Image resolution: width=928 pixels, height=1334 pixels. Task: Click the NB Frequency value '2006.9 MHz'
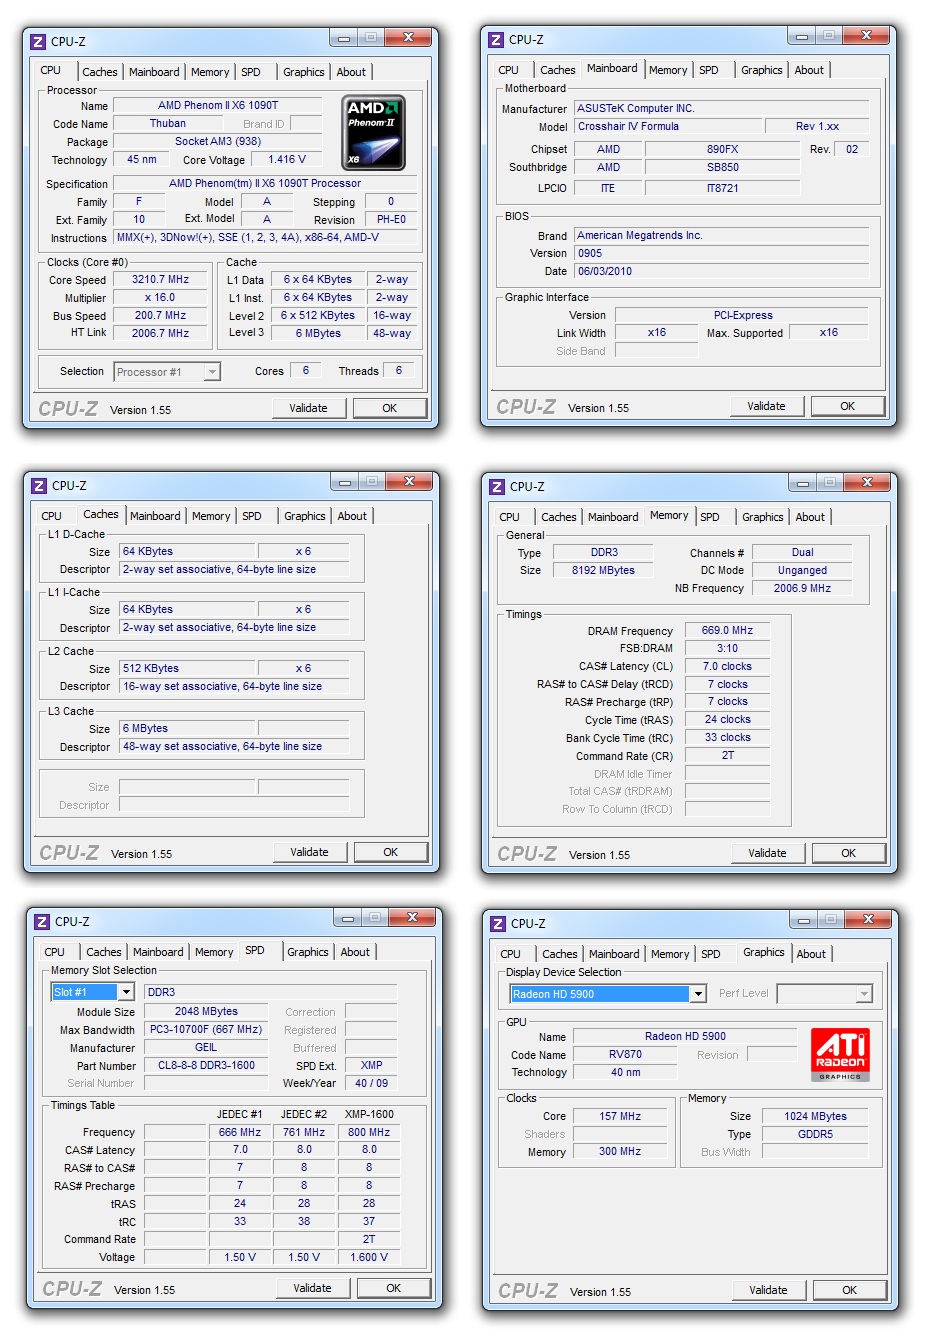pos(802,589)
